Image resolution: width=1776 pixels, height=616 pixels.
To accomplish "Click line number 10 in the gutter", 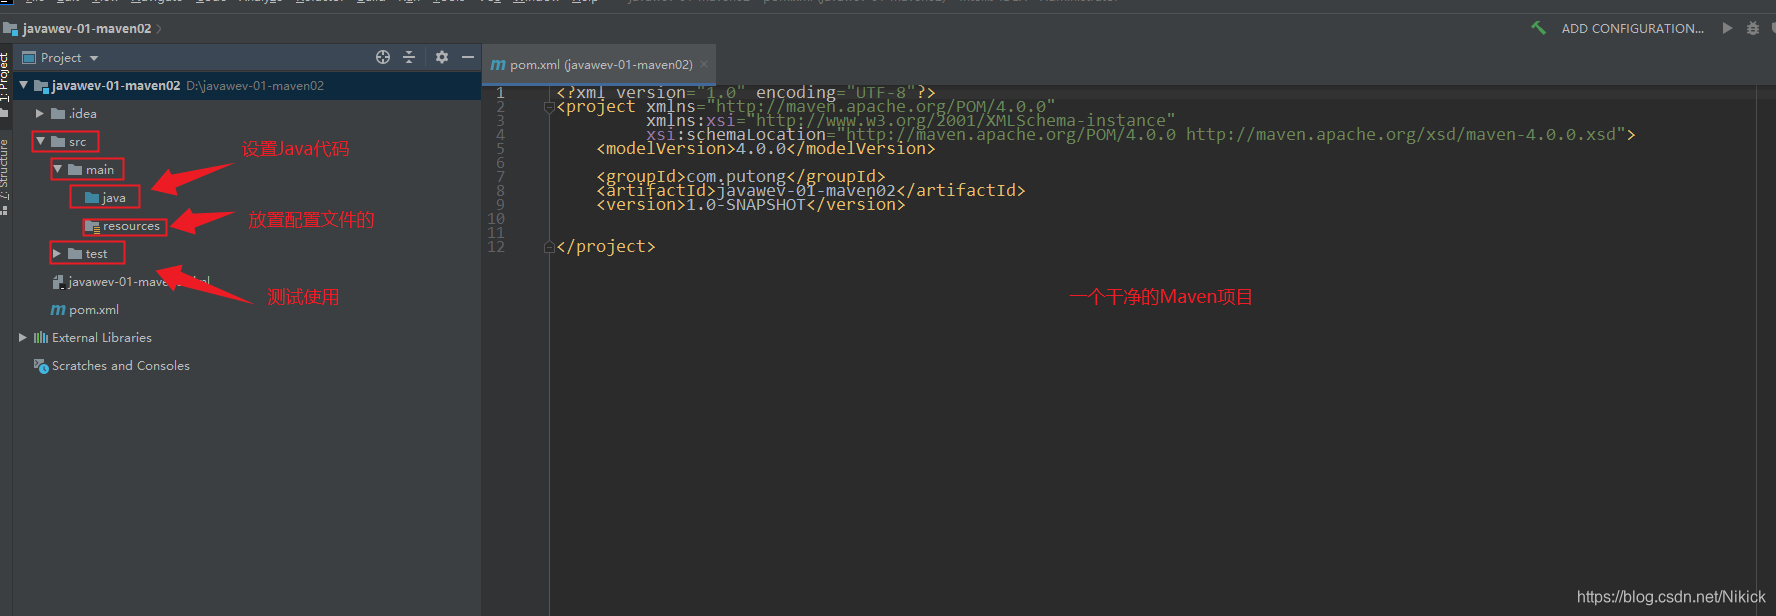I will click(x=496, y=218).
